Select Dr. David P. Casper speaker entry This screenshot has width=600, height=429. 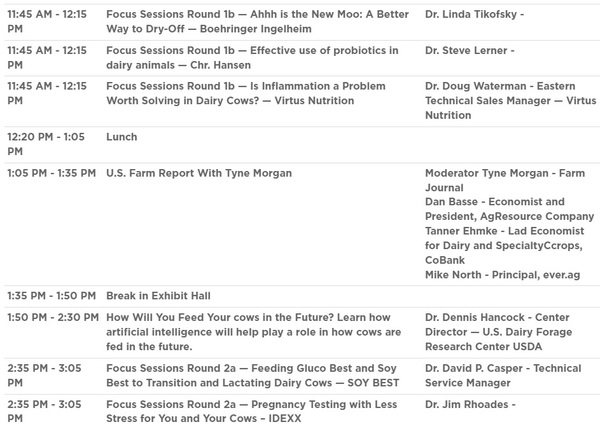click(503, 375)
